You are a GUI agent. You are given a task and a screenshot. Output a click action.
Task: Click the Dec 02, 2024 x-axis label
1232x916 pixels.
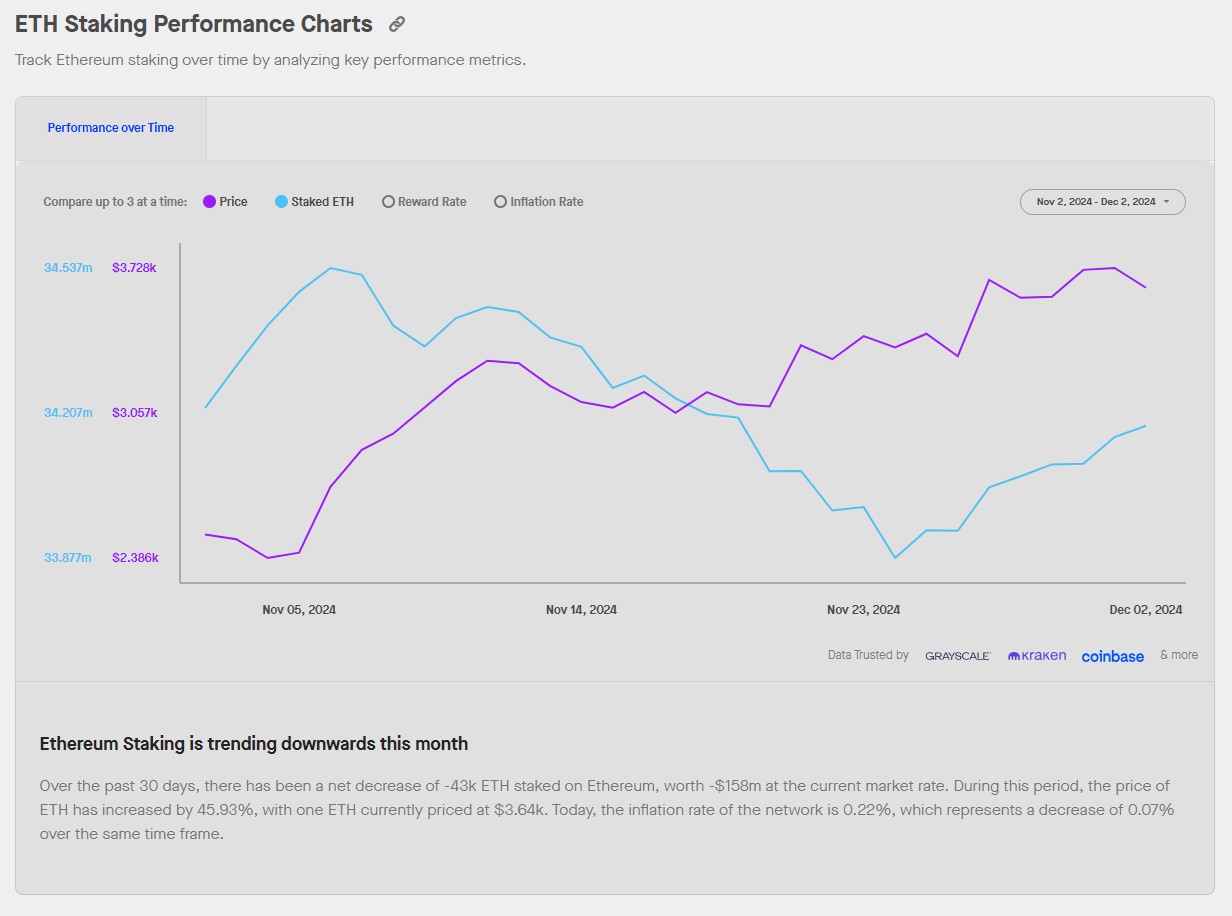[x=1145, y=610]
